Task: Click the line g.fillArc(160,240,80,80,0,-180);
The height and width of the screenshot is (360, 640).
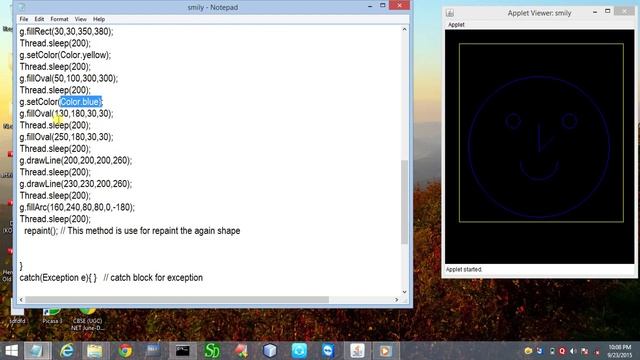Action: pyautogui.click(x=77, y=207)
